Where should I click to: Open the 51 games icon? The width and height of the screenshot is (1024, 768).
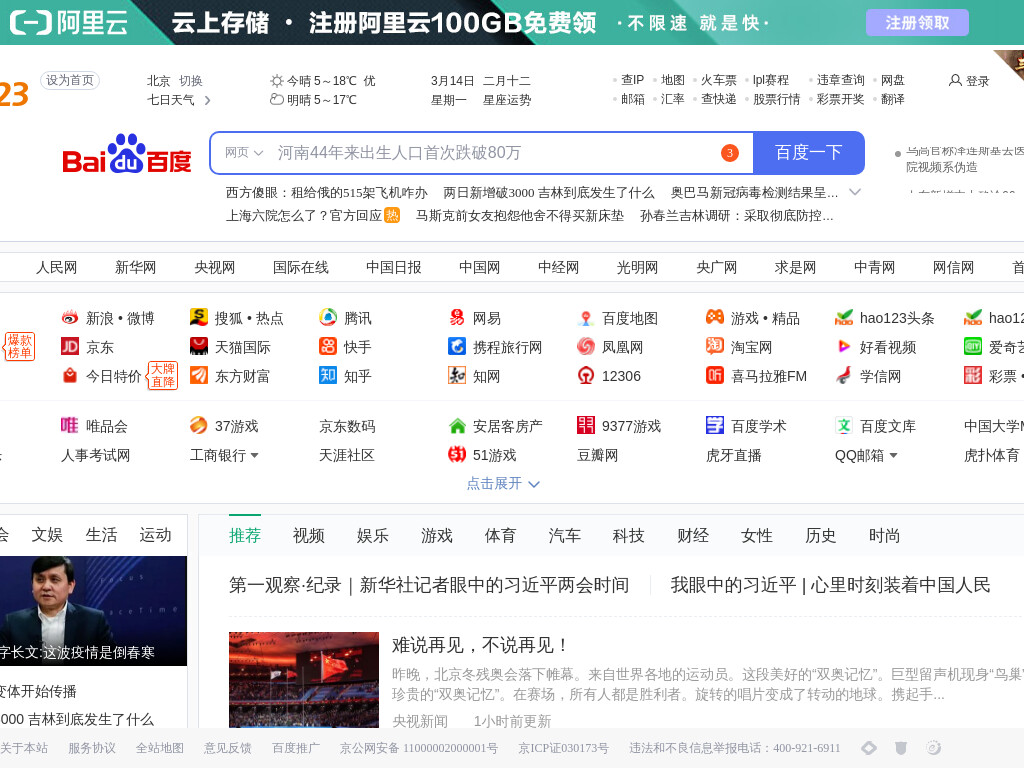456,454
